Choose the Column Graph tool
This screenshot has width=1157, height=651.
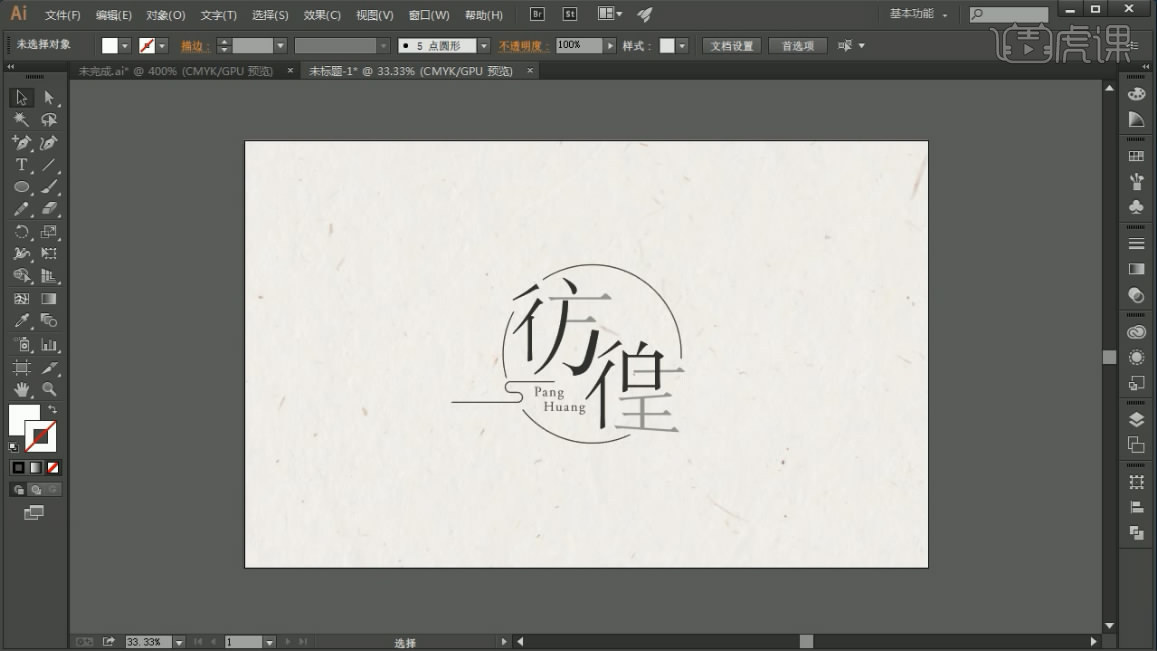coord(49,345)
